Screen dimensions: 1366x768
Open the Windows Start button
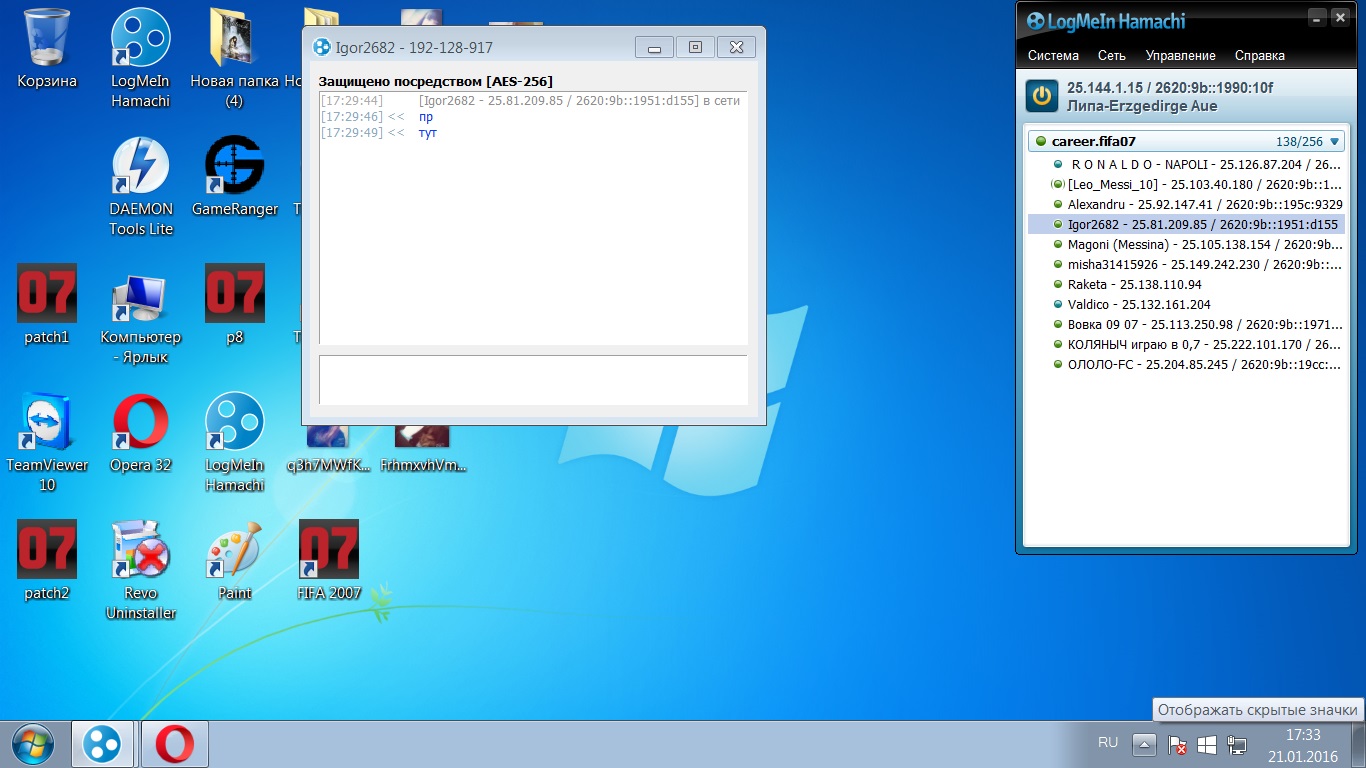coord(32,744)
